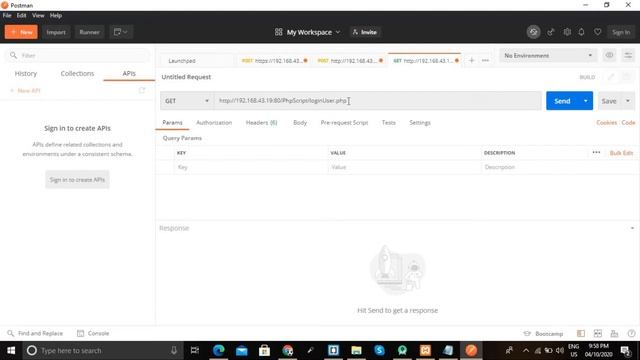Open the HTTP method GET dropdown
Screen dimensions: 640x360
click(x=187, y=101)
